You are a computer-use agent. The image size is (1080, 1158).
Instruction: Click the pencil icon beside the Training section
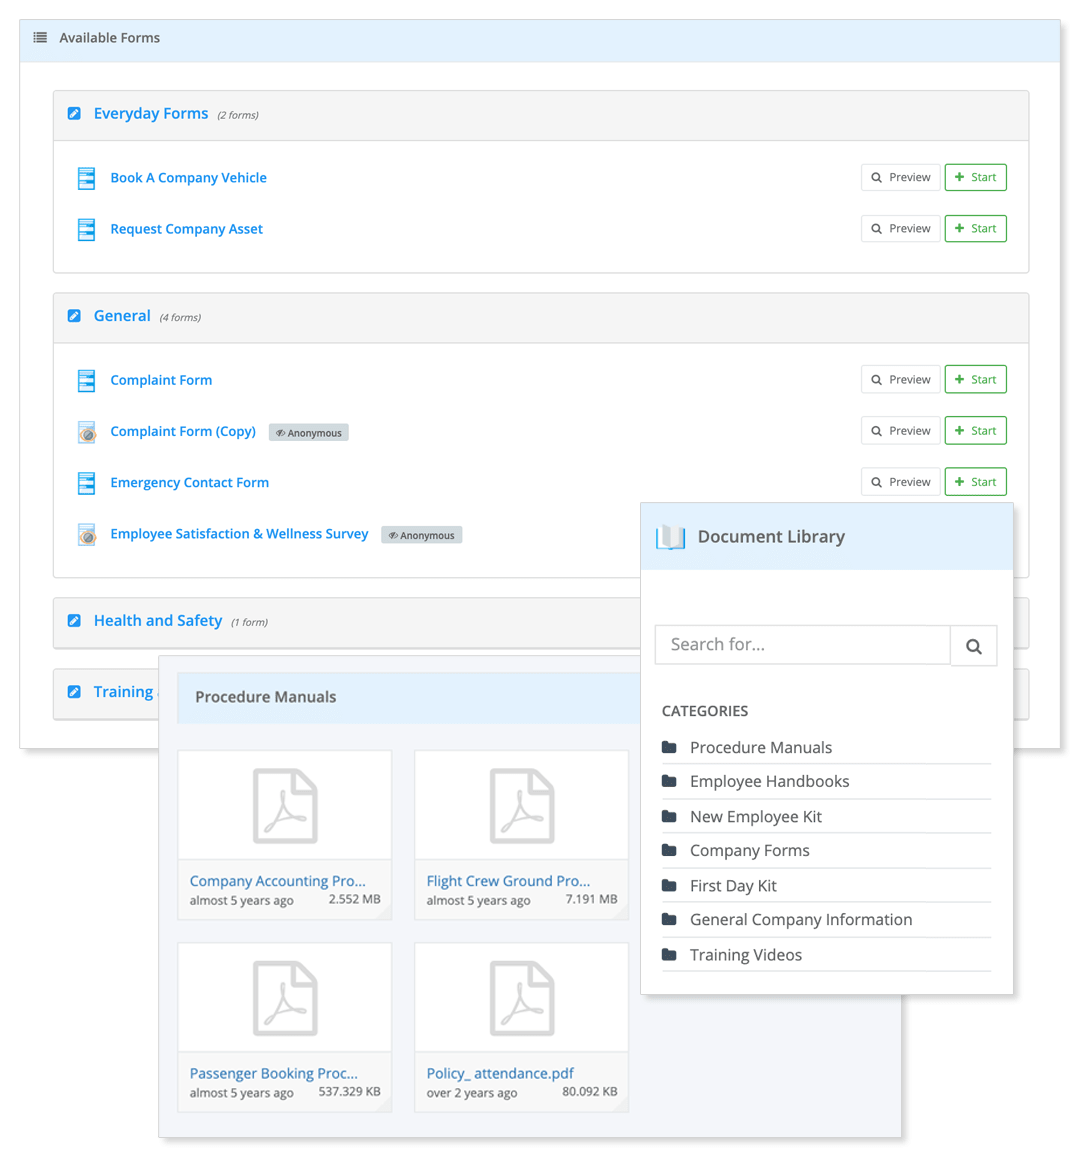74,691
